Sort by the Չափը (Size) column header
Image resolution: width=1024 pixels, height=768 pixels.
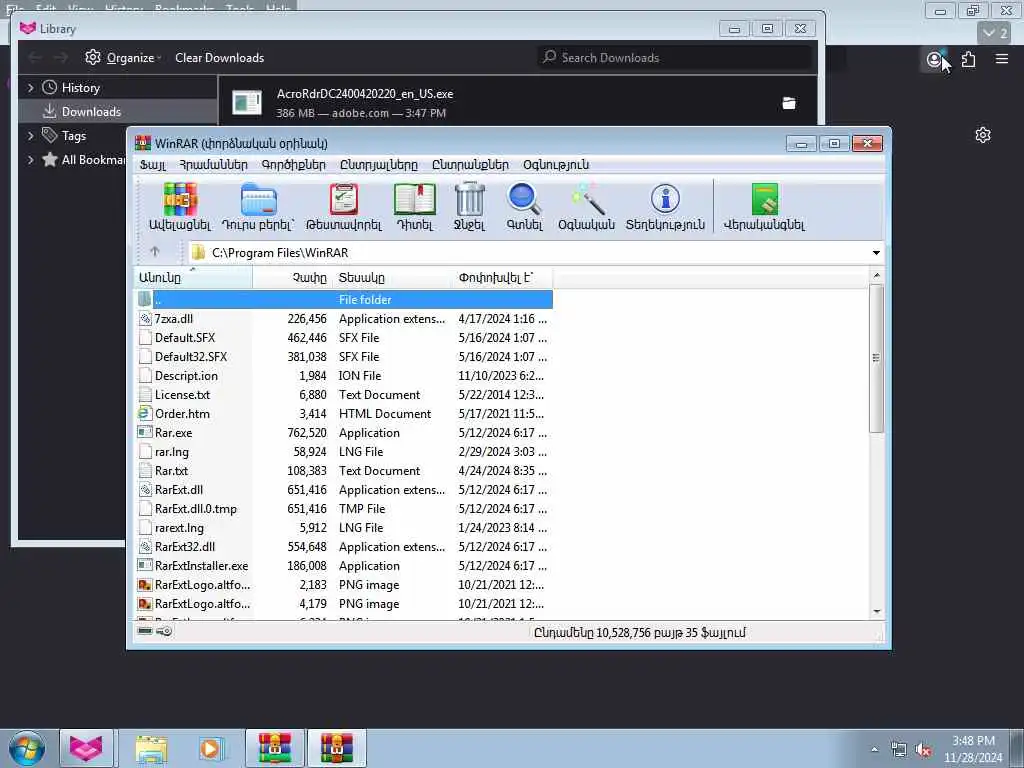pos(293,278)
